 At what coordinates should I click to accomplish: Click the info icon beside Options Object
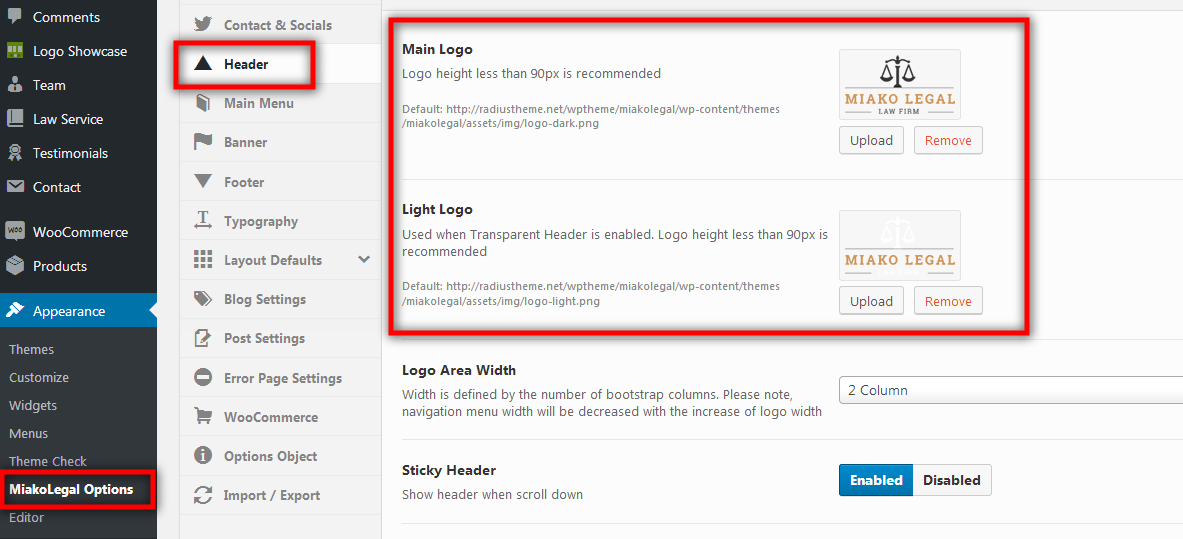pyautogui.click(x=203, y=456)
